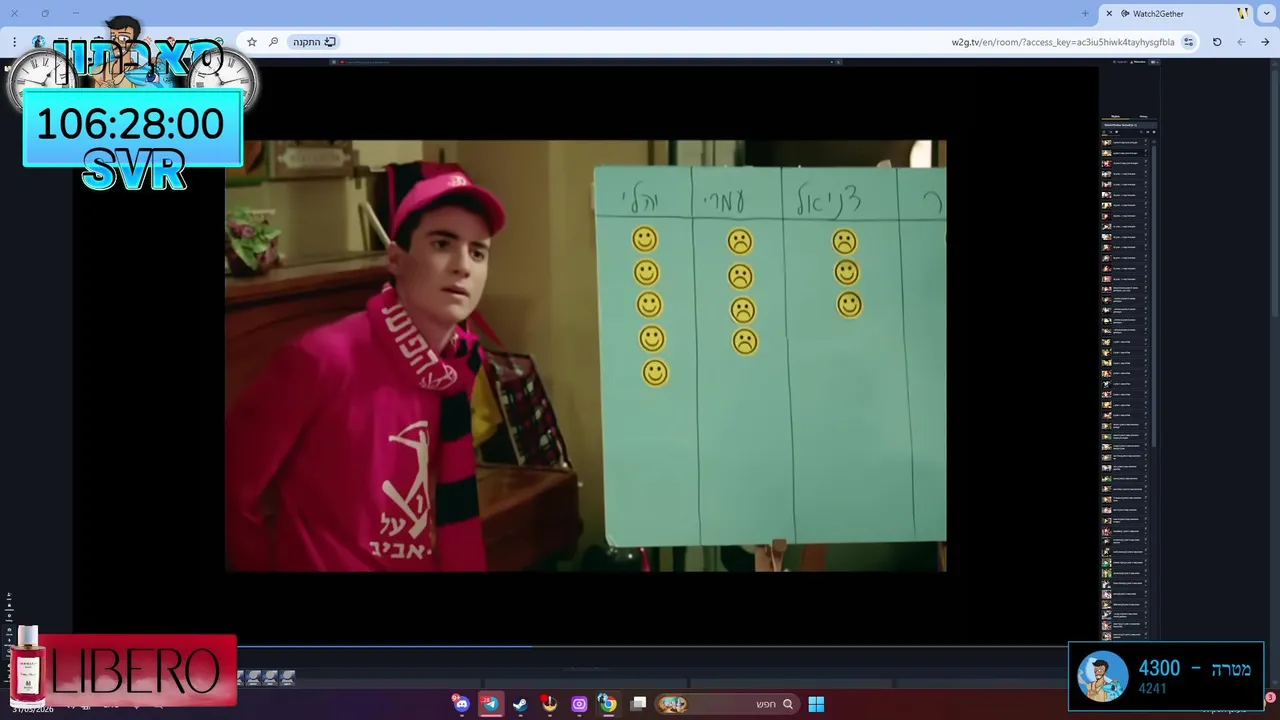Click the taskbar חפש search box
This screenshot has height=720, width=1280.
click(726, 704)
